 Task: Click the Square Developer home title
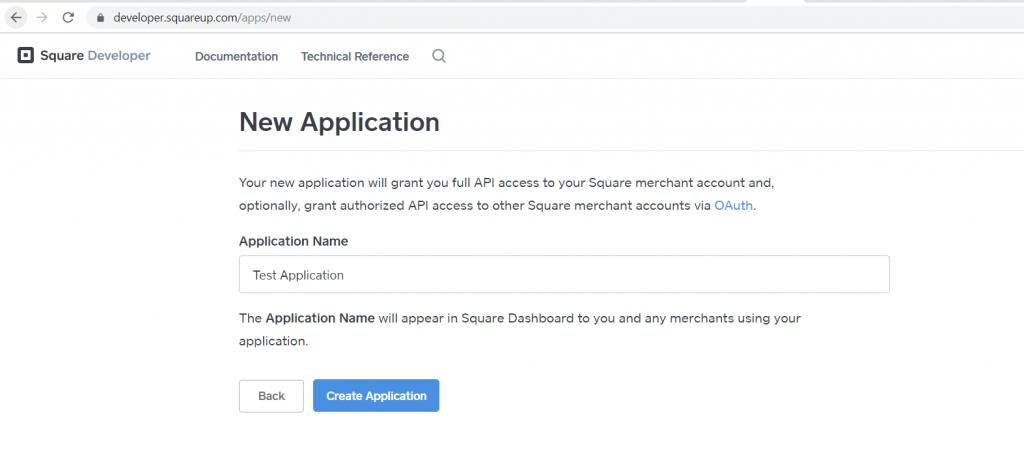pos(95,56)
